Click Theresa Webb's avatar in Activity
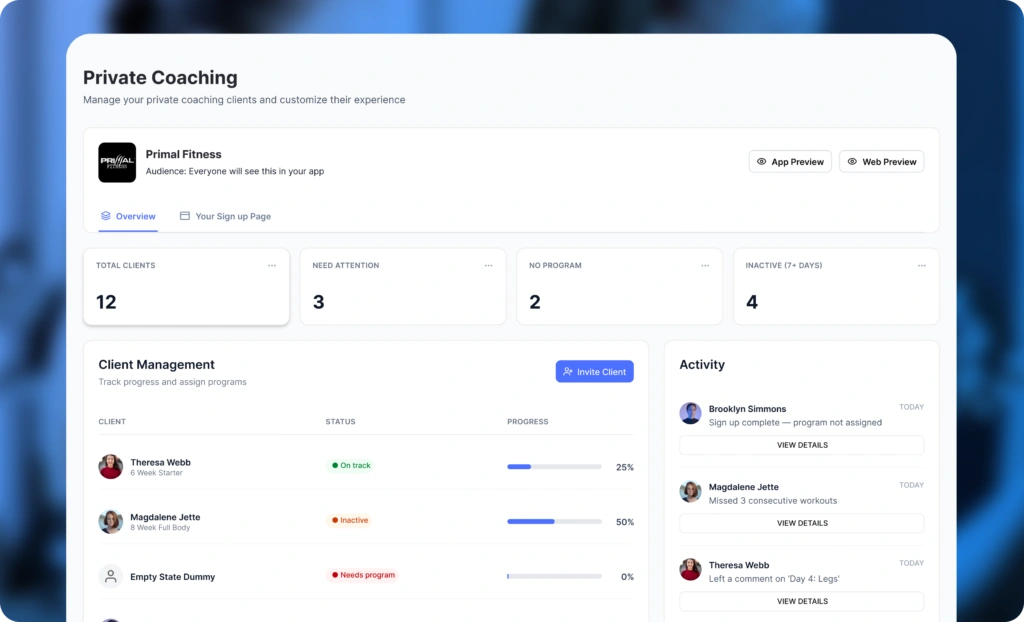 click(x=690, y=570)
